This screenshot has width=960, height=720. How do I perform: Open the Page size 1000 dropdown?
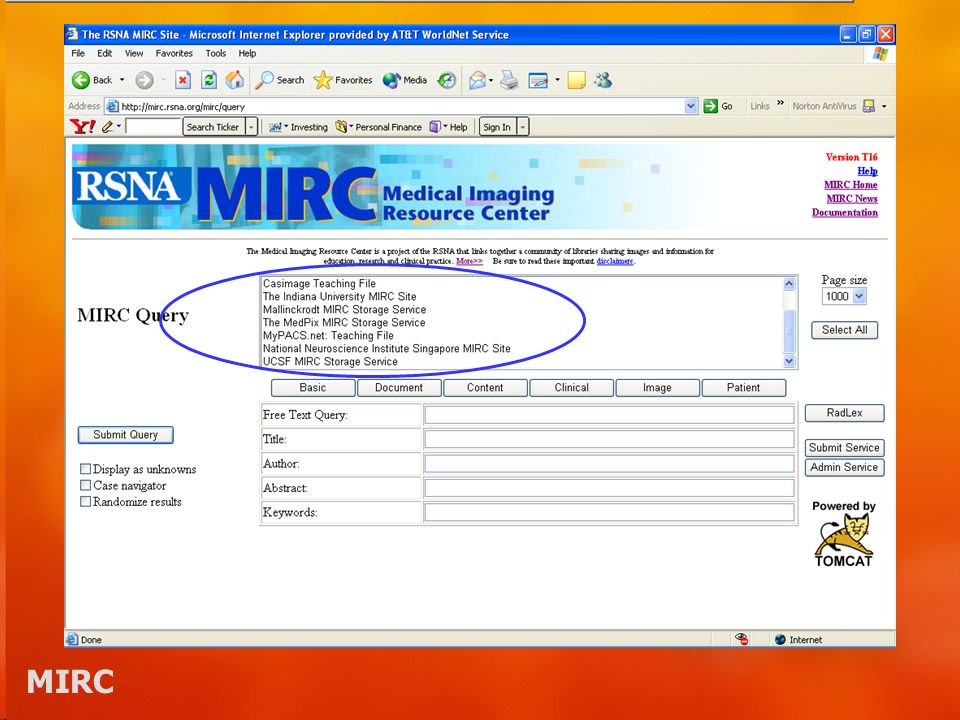coord(844,296)
